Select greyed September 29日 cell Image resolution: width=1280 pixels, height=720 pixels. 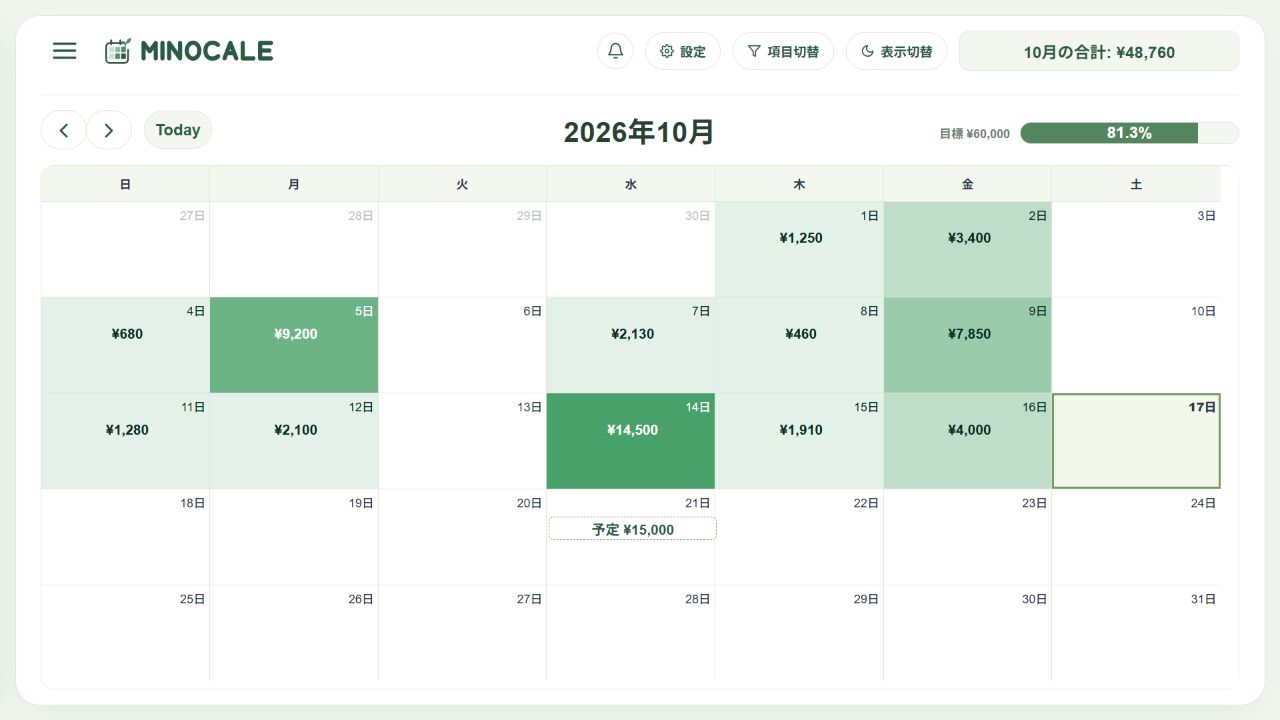coord(462,249)
